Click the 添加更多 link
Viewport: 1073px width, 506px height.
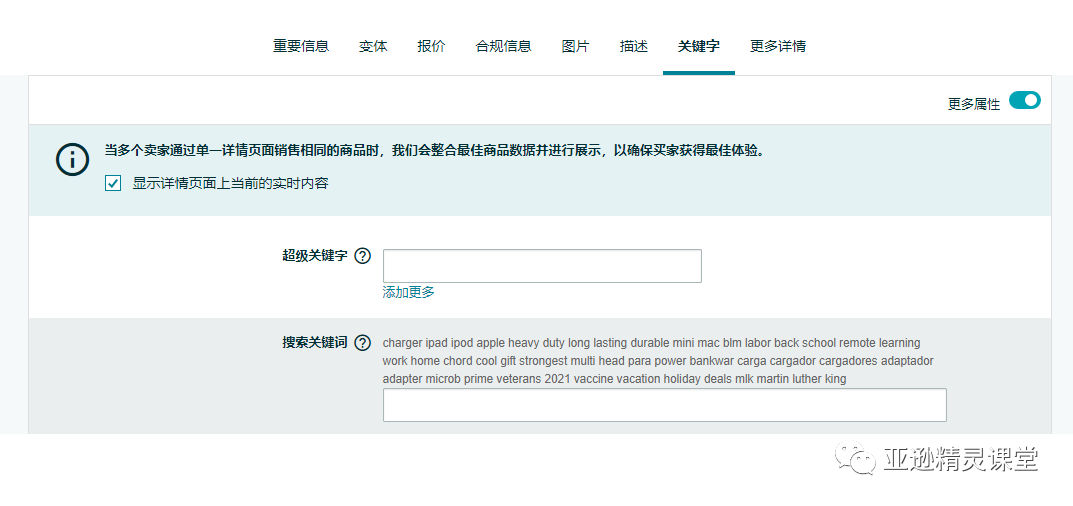point(409,292)
